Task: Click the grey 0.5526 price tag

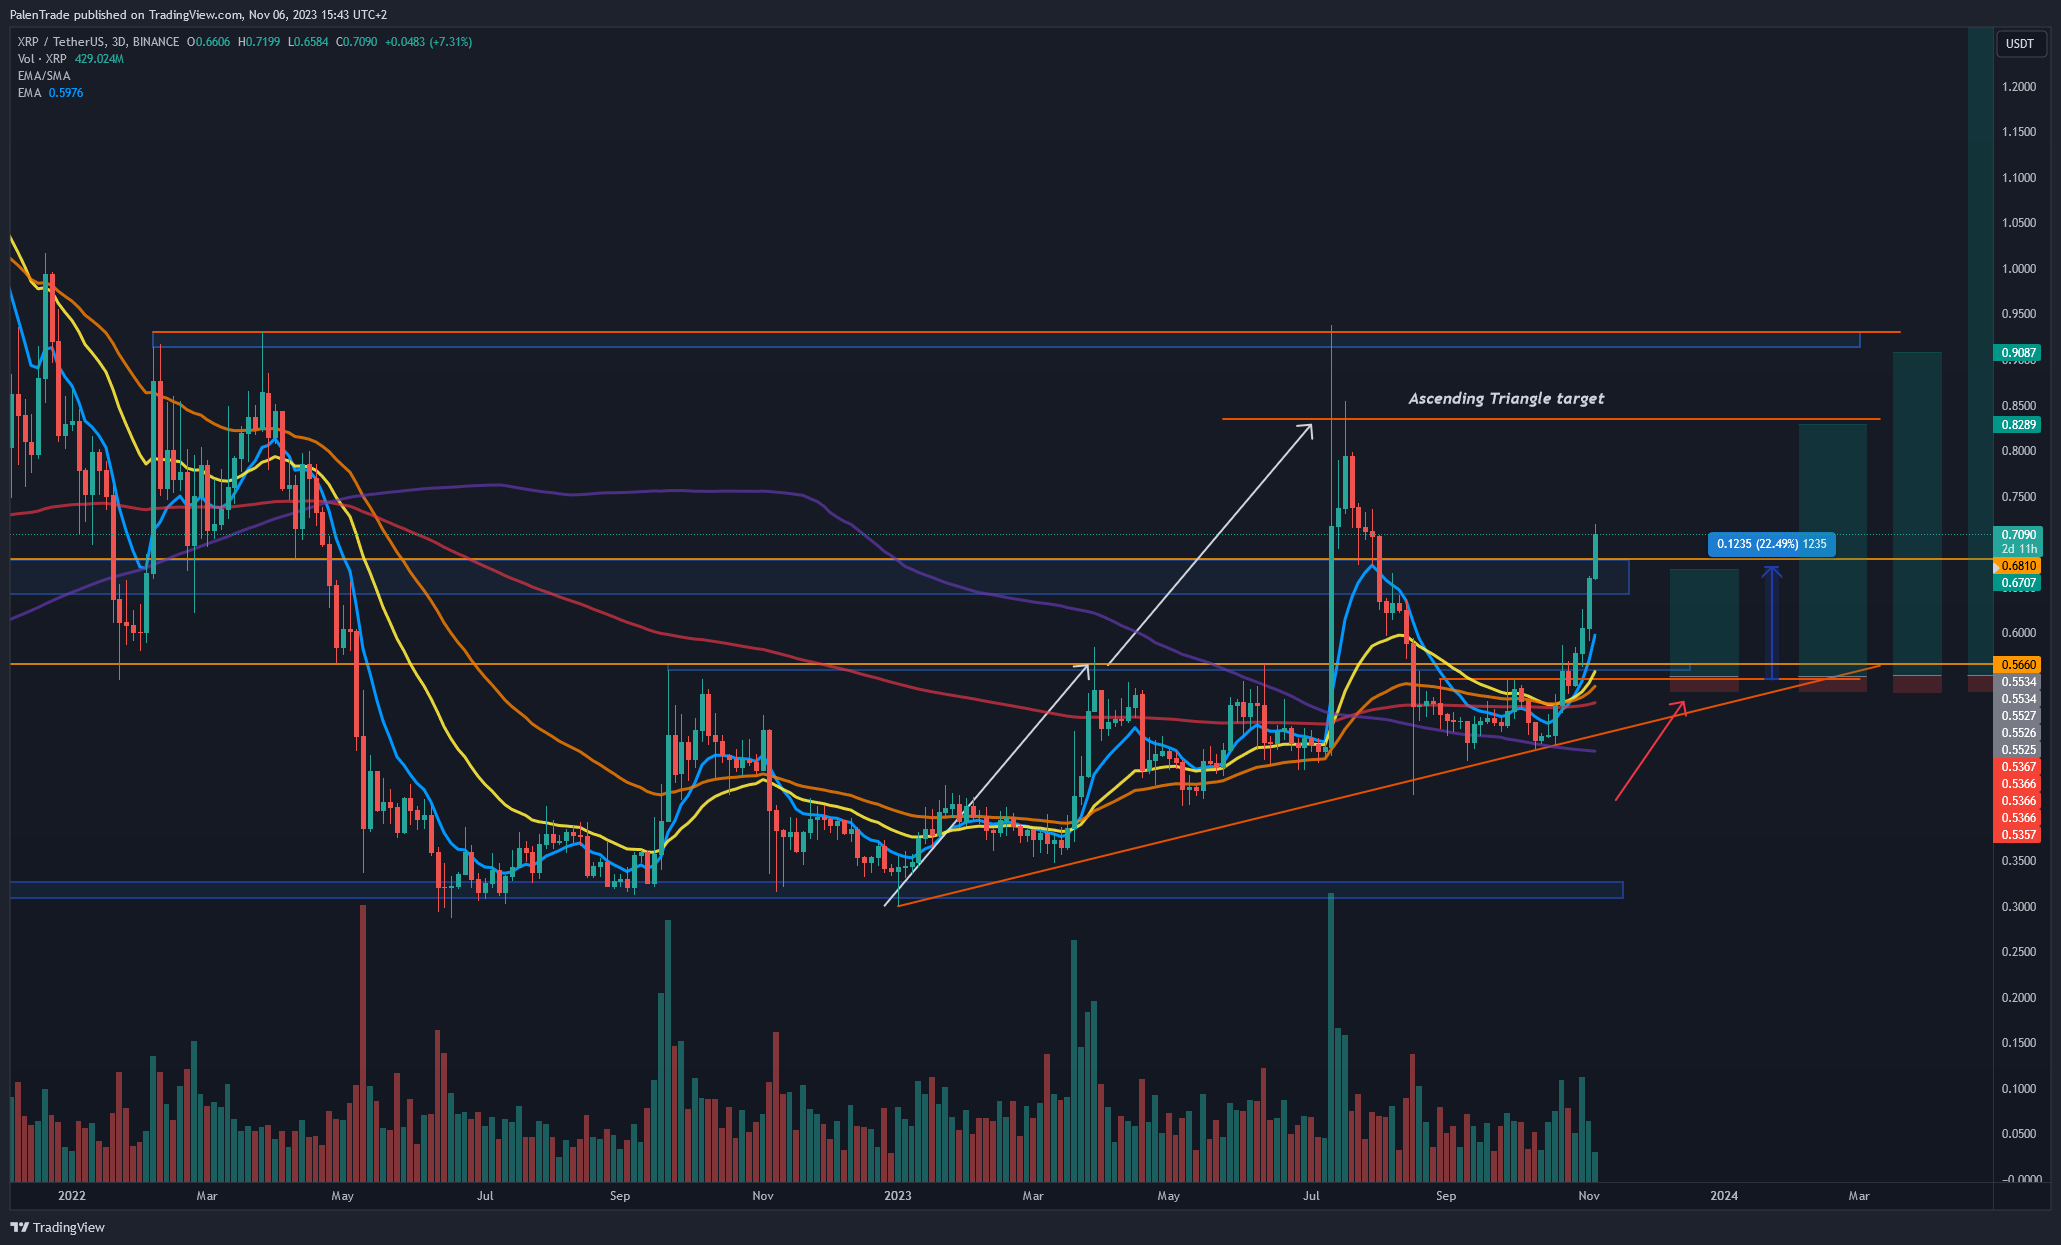Action: coord(2018,733)
